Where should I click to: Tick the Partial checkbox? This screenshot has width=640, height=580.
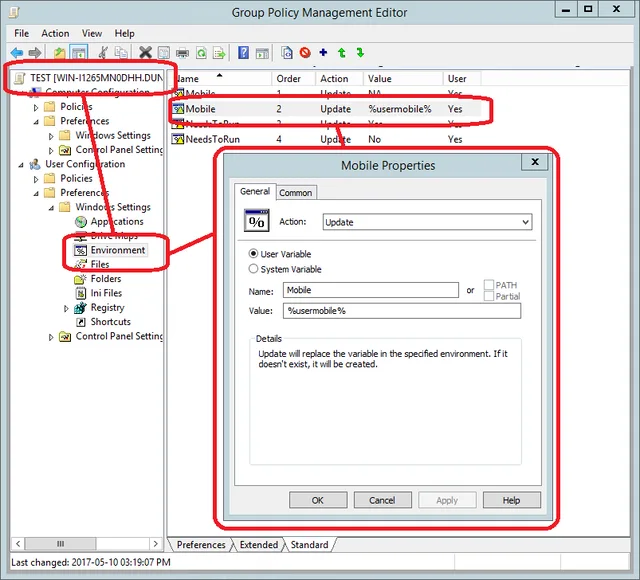click(489, 296)
